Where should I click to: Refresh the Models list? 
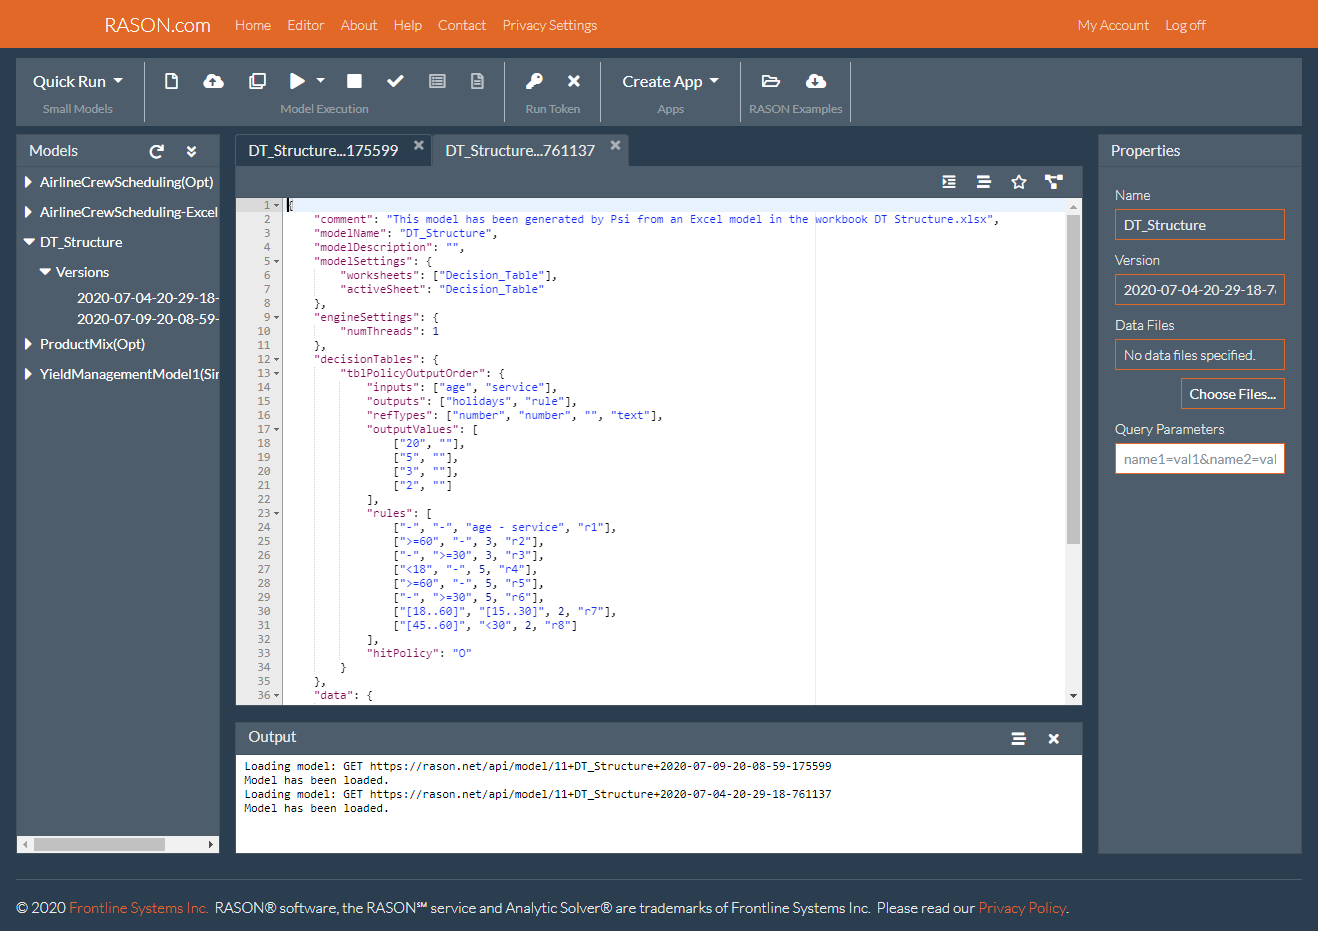(x=156, y=151)
